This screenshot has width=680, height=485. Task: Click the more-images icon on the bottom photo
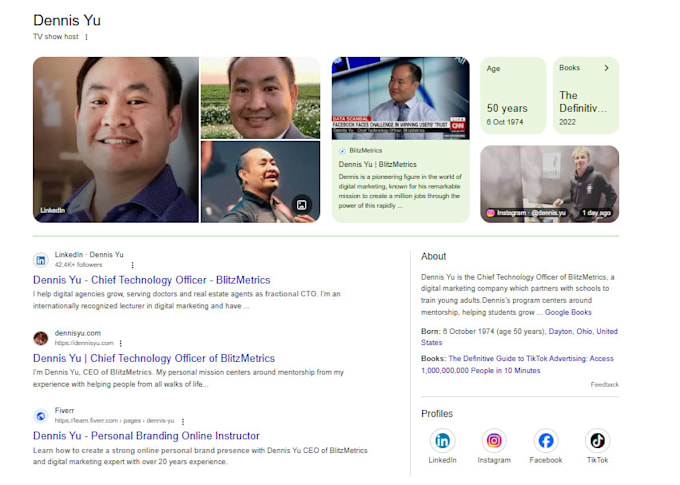(x=302, y=205)
